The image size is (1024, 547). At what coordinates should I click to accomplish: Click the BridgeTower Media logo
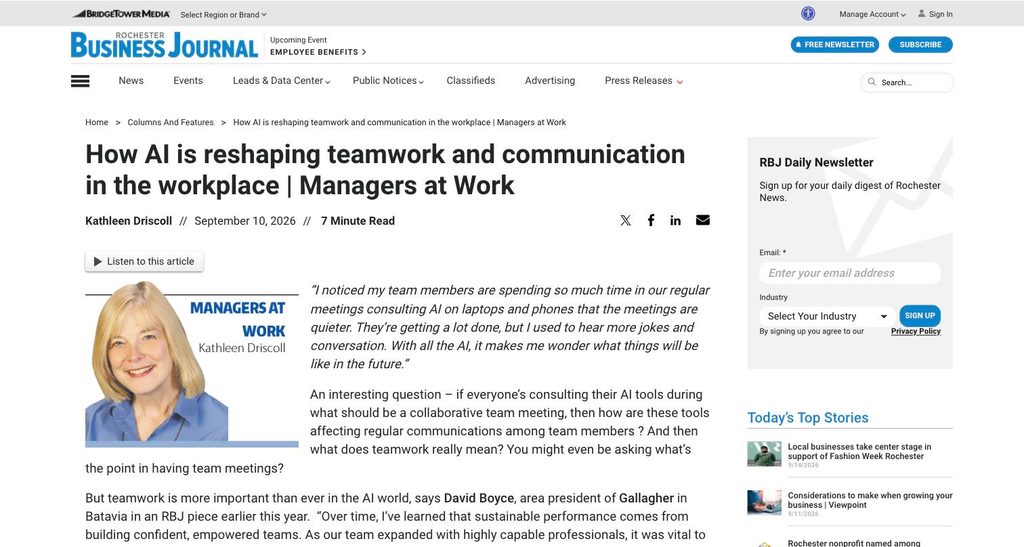pyautogui.click(x=121, y=14)
